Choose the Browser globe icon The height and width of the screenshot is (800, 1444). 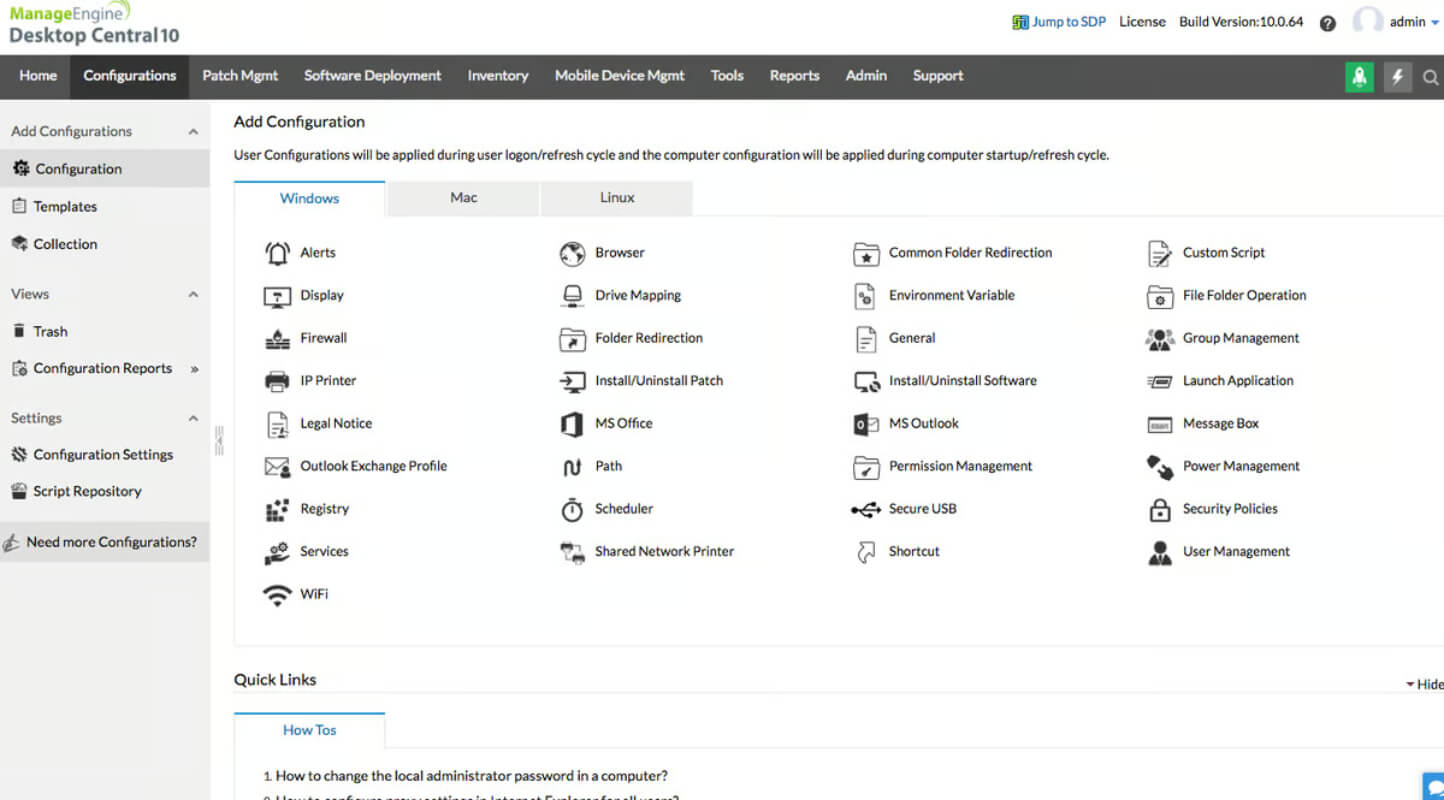(572, 253)
